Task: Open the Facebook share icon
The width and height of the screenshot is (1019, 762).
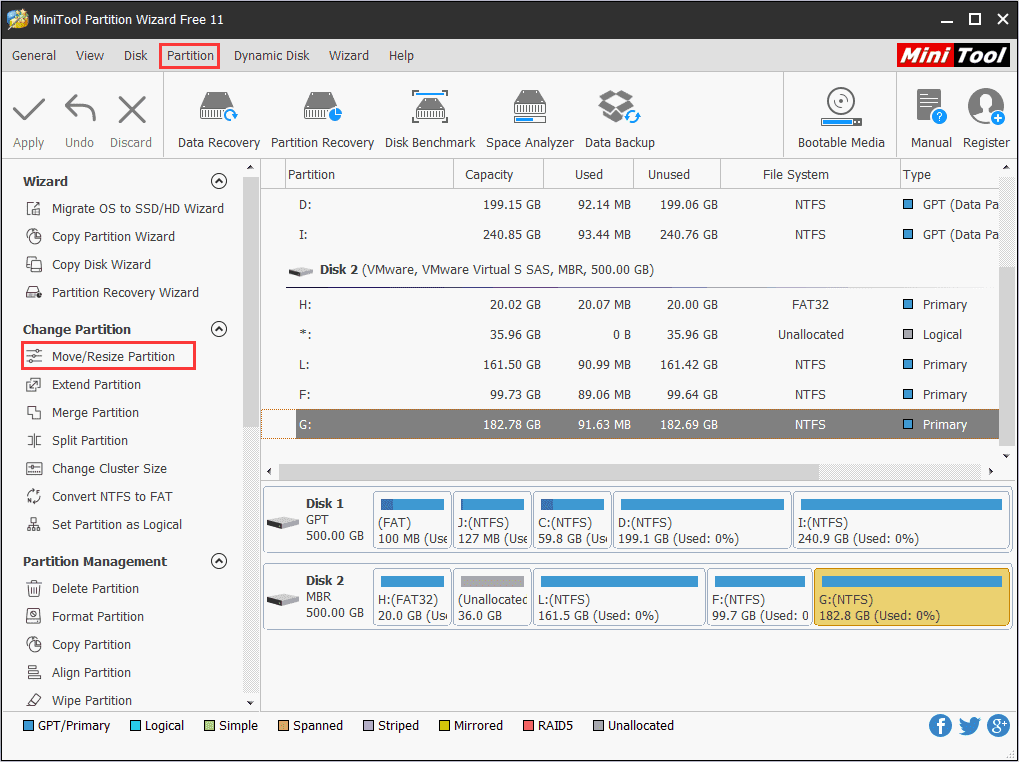Action: 940,726
